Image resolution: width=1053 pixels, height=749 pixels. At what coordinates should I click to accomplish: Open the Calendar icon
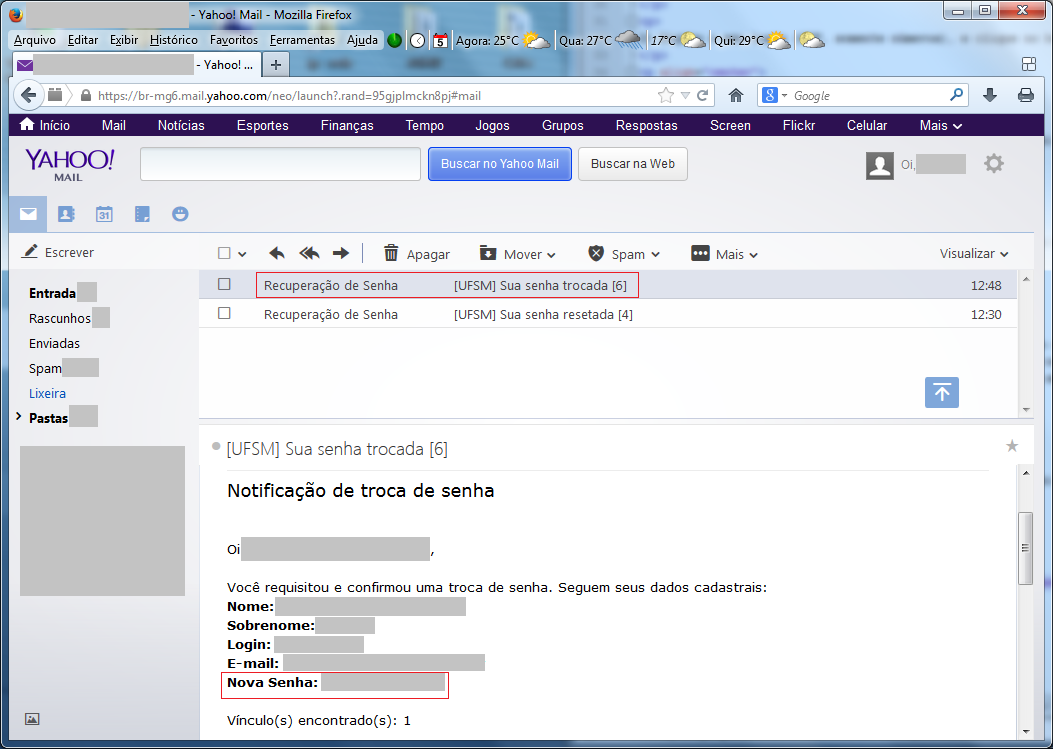coord(104,214)
